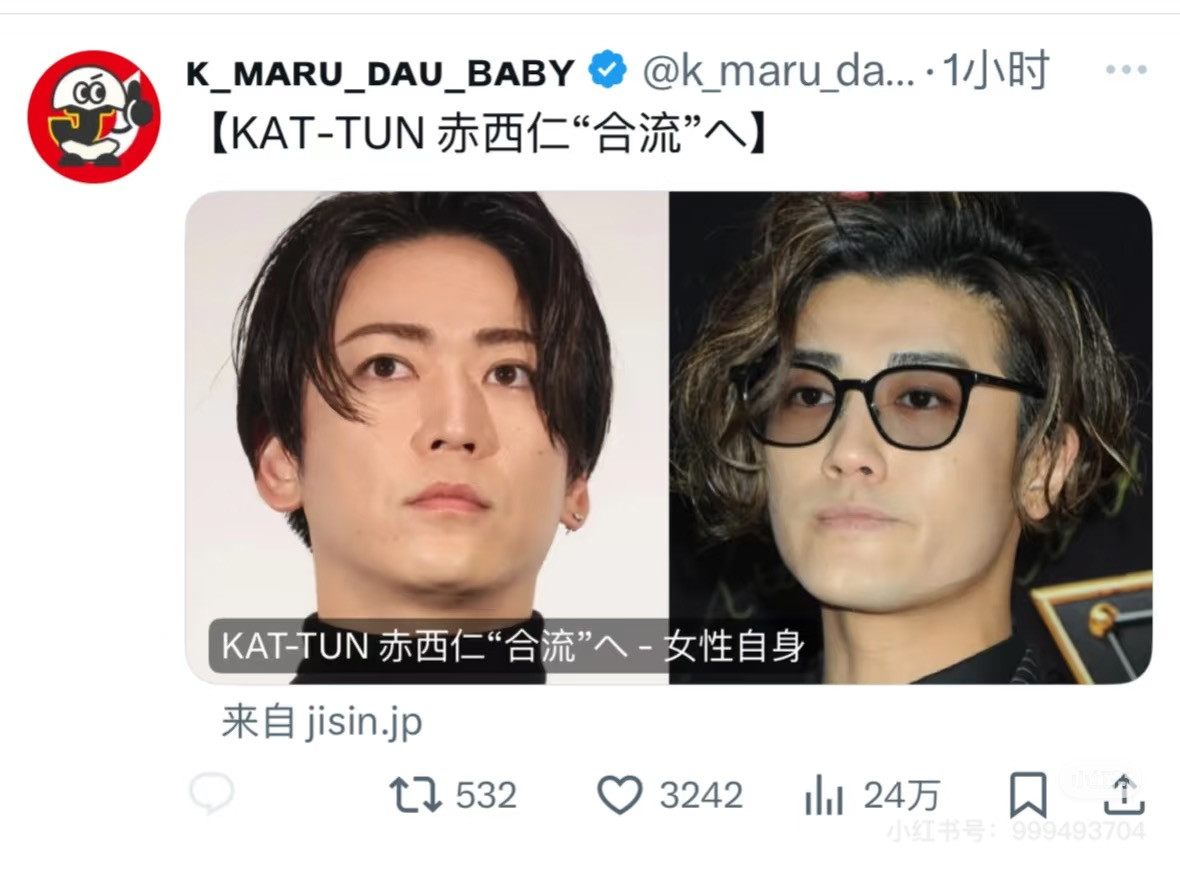Like the post with heart icon
This screenshot has height=872, width=1180.
point(619,795)
